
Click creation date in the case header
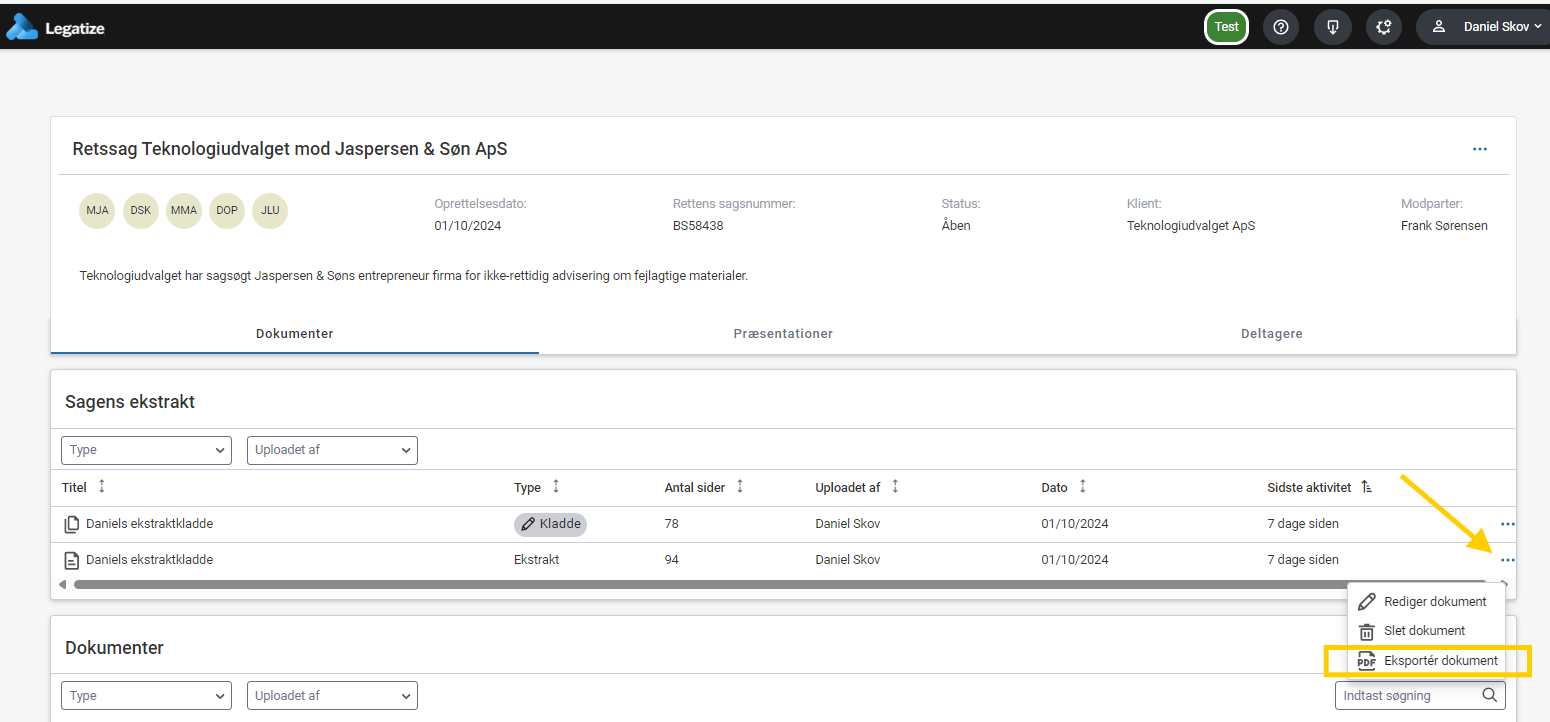pos(468,226)
